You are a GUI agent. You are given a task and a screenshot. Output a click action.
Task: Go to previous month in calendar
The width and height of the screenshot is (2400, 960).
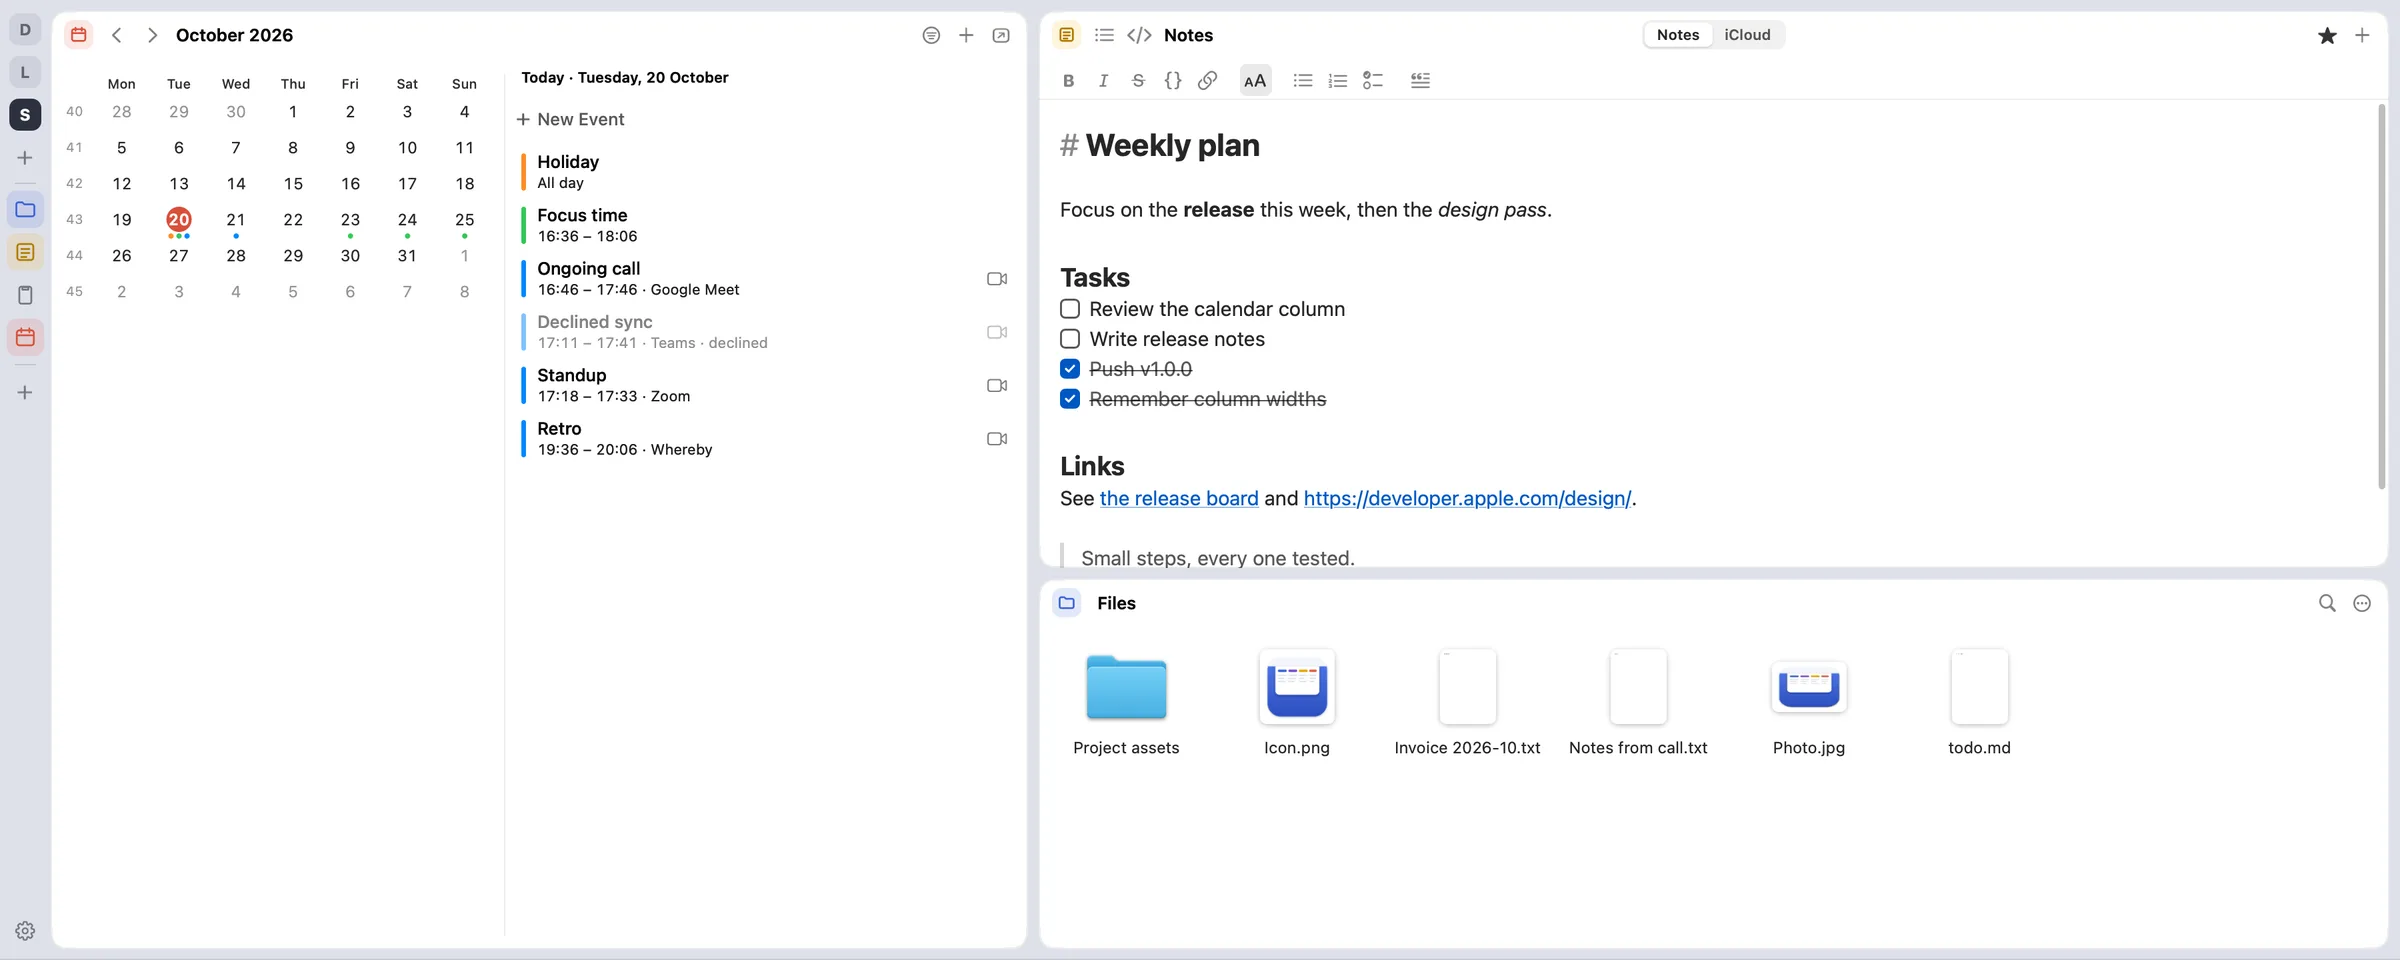(117, 35)
